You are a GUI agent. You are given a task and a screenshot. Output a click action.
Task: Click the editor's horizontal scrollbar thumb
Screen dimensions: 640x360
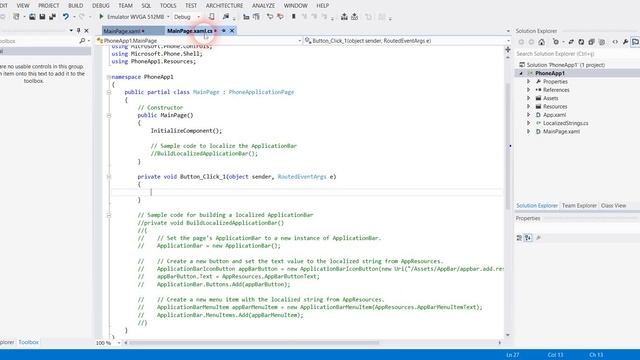[254, 343]
